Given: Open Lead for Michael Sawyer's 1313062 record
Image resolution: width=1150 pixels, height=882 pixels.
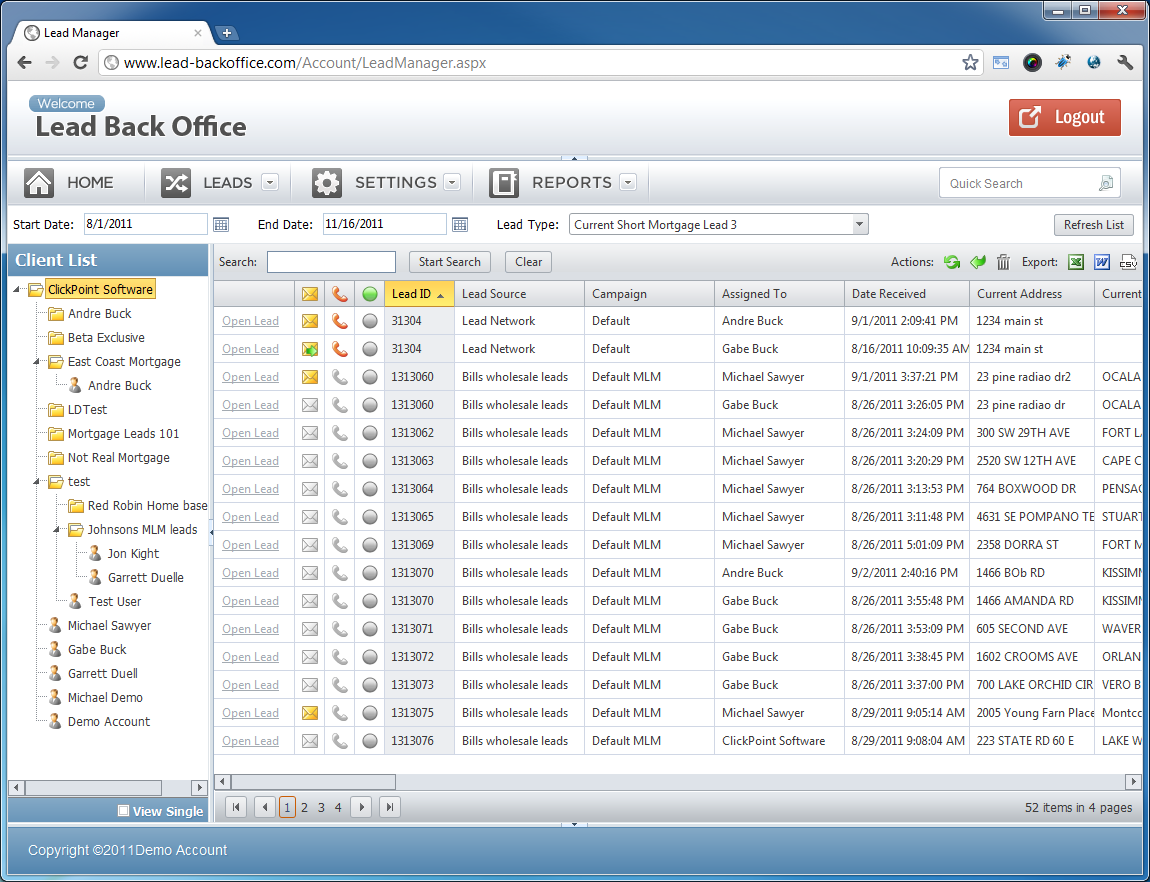Looking at the screenshot, I should [250, 432].
